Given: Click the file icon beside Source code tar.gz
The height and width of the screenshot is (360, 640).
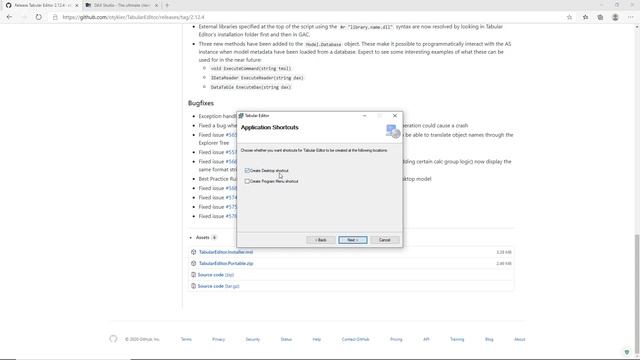Looking at the screenshot, I should click(x=193, y=287).
